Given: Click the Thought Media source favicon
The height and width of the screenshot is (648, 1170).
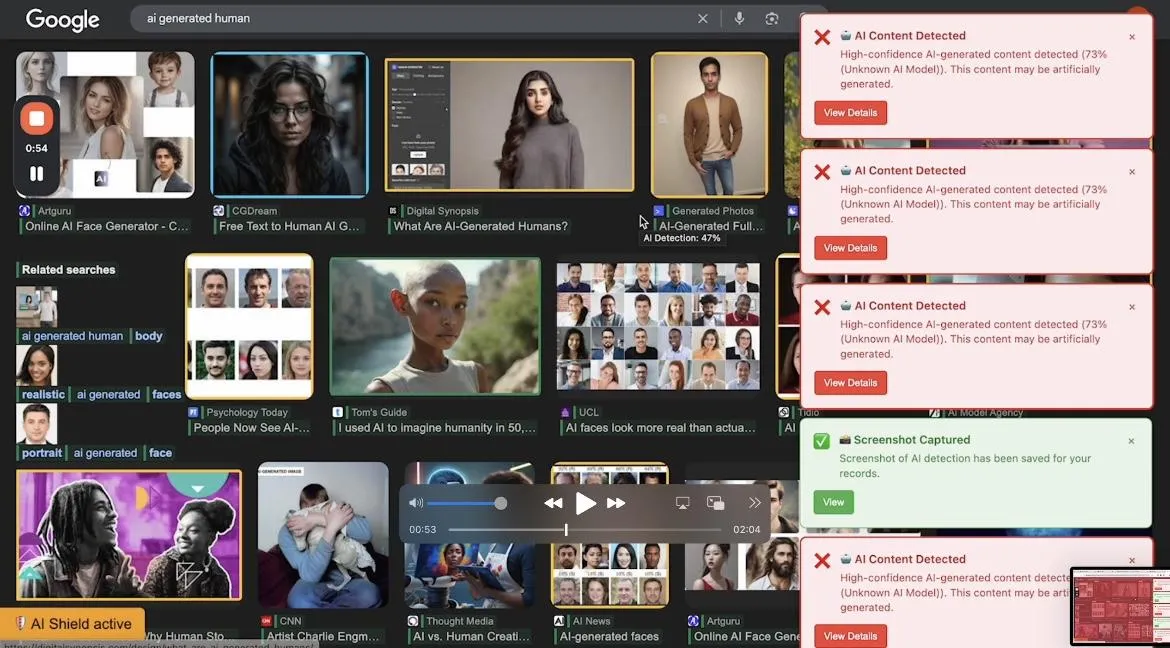Looking at the screenshot, I should coord(413,621).
